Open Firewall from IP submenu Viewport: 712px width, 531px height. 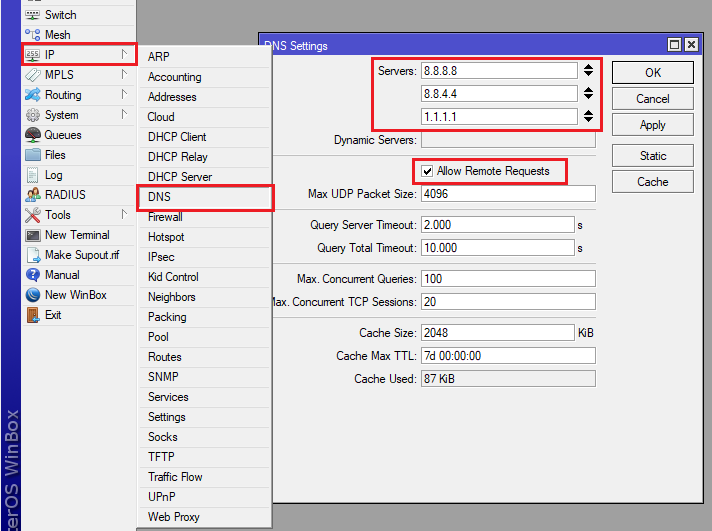(x=204, y=217)
